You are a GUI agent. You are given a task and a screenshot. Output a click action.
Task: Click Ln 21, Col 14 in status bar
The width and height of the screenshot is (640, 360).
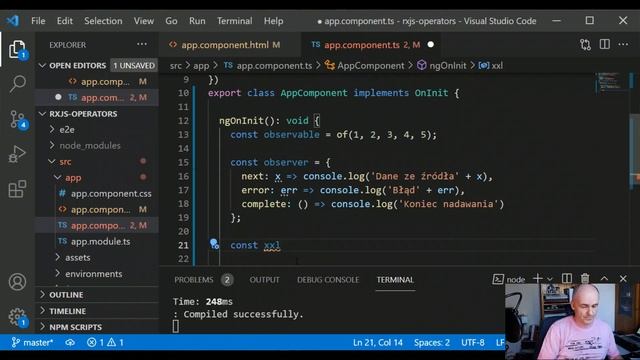pos(378,342)
